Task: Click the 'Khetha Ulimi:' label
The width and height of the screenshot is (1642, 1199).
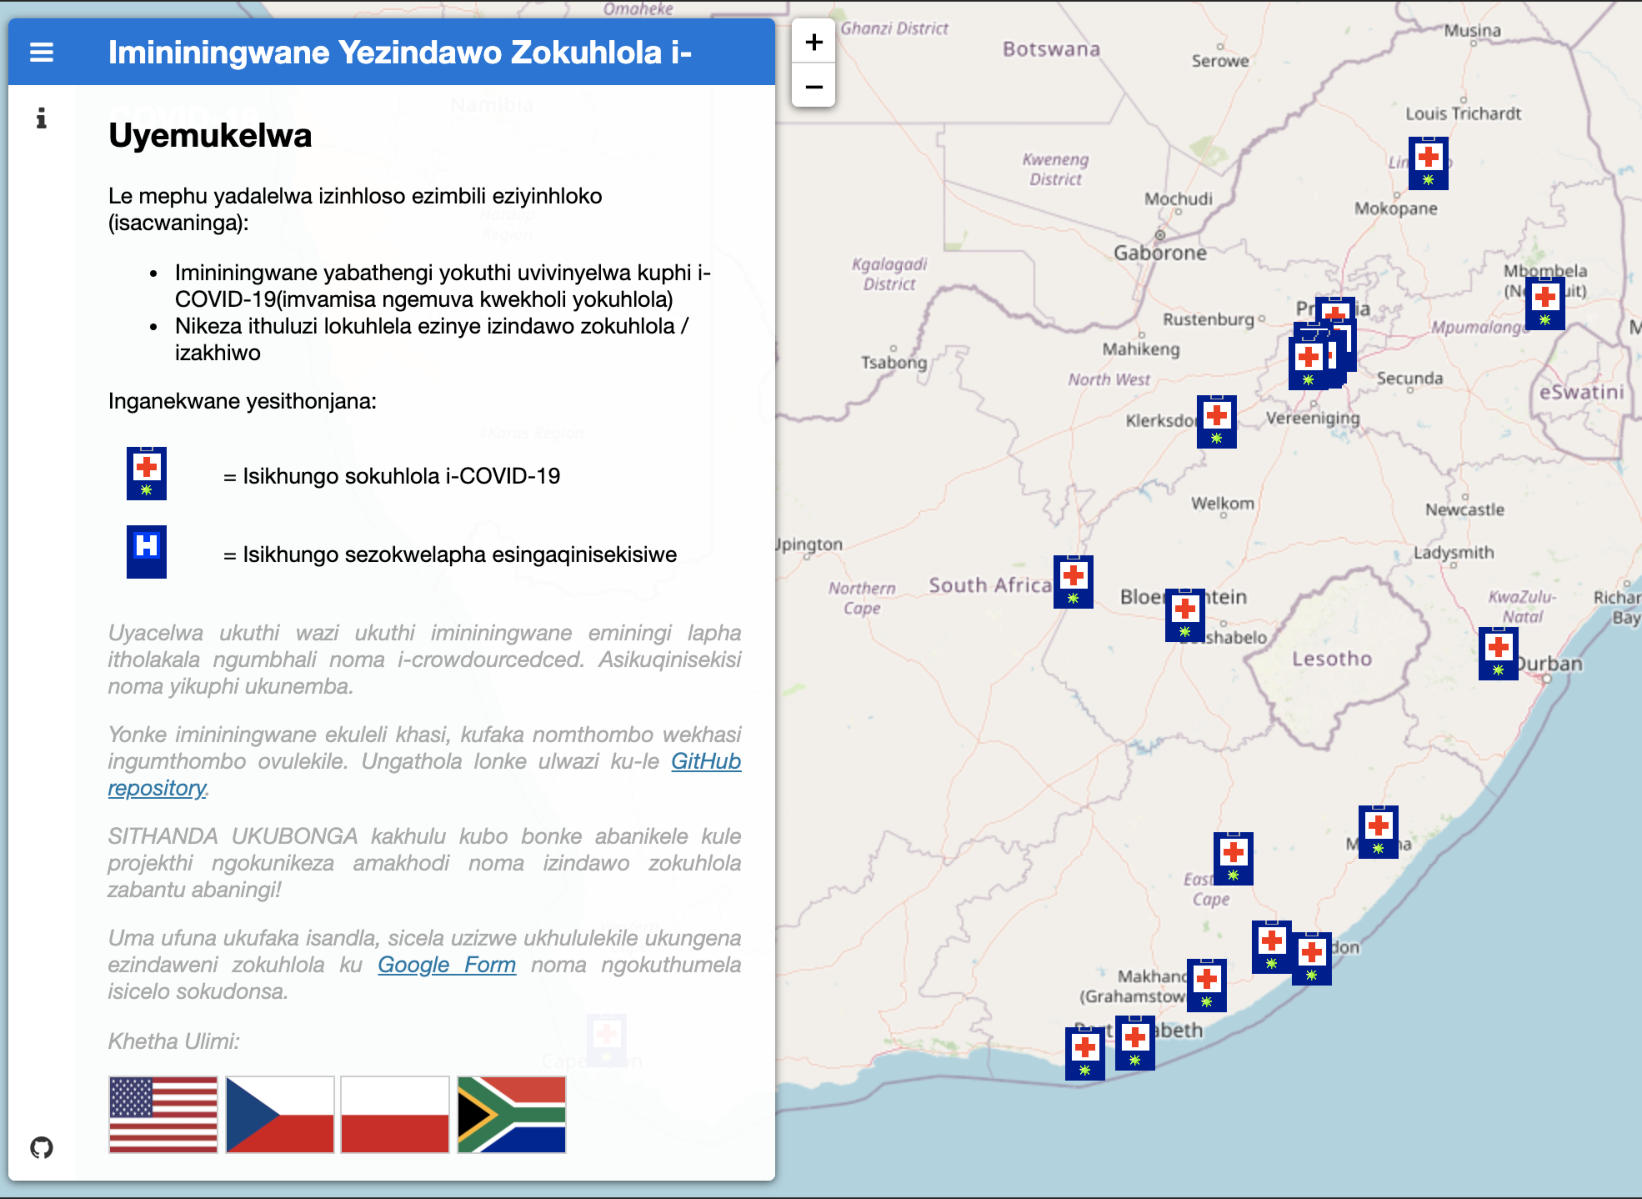Action: (174, 1041)
